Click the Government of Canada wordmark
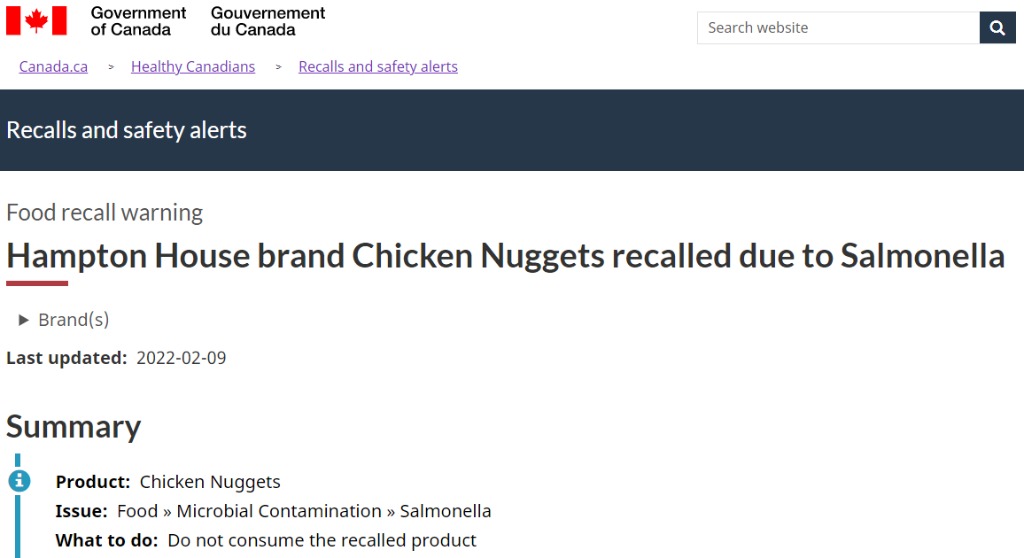Image resolution: width=1024 pixels, height=558 pixels. pos(138,21)
